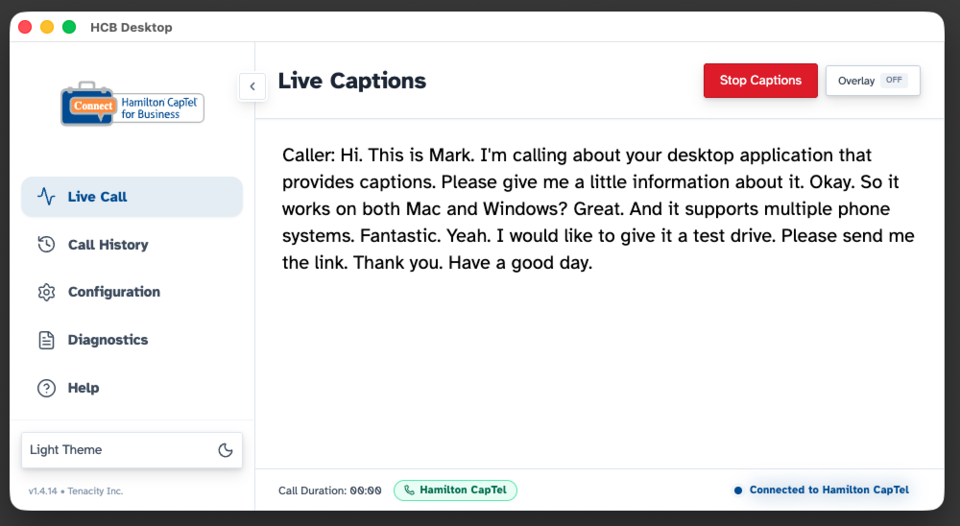This screenshot has width=960, height=526.
Task: Stop Captions with the red button
Action: click(x=760, y=80)
